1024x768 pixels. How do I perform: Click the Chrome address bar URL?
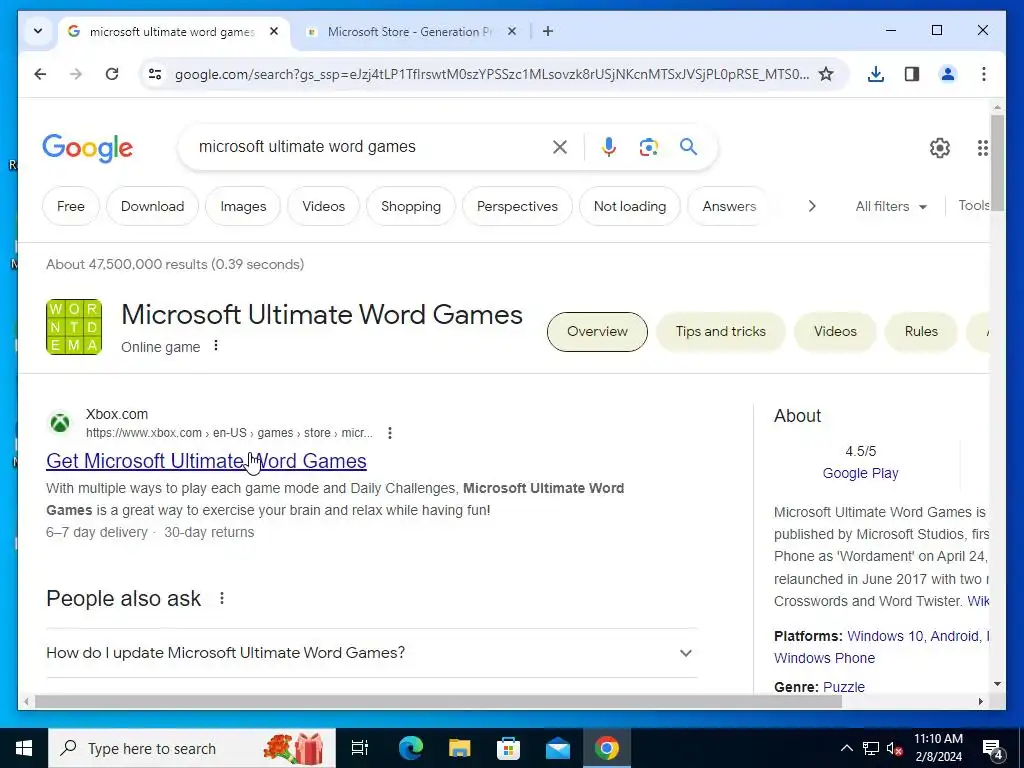pyautogui.click(x=491, y=74)
